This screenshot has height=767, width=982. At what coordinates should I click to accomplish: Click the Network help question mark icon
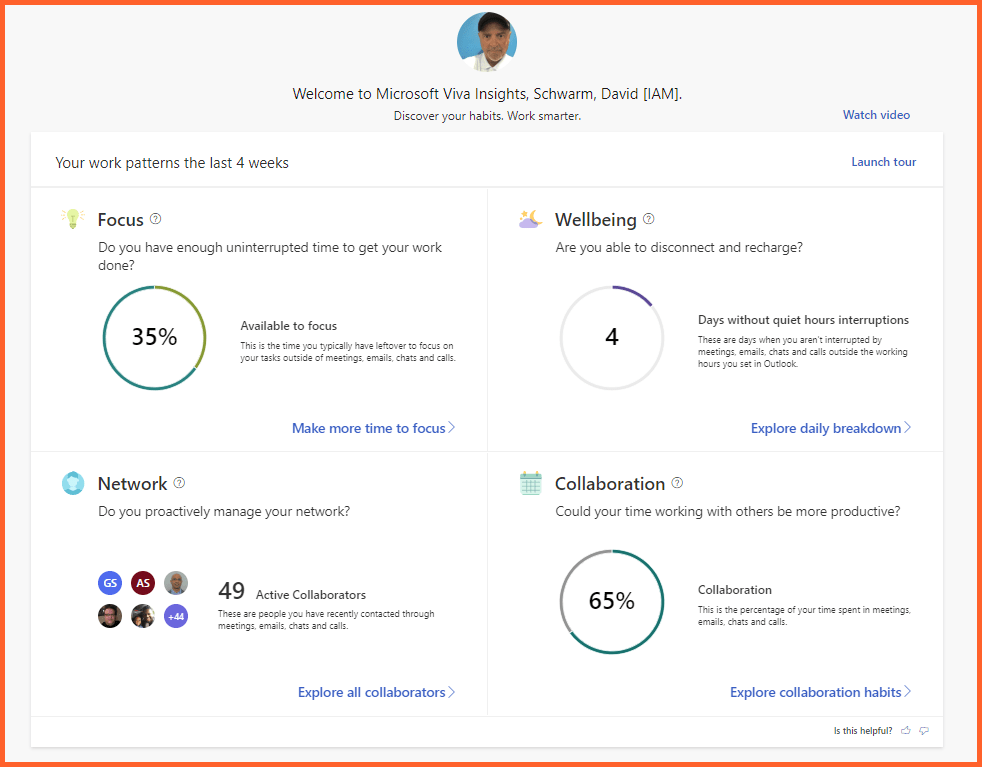(179, 483)
